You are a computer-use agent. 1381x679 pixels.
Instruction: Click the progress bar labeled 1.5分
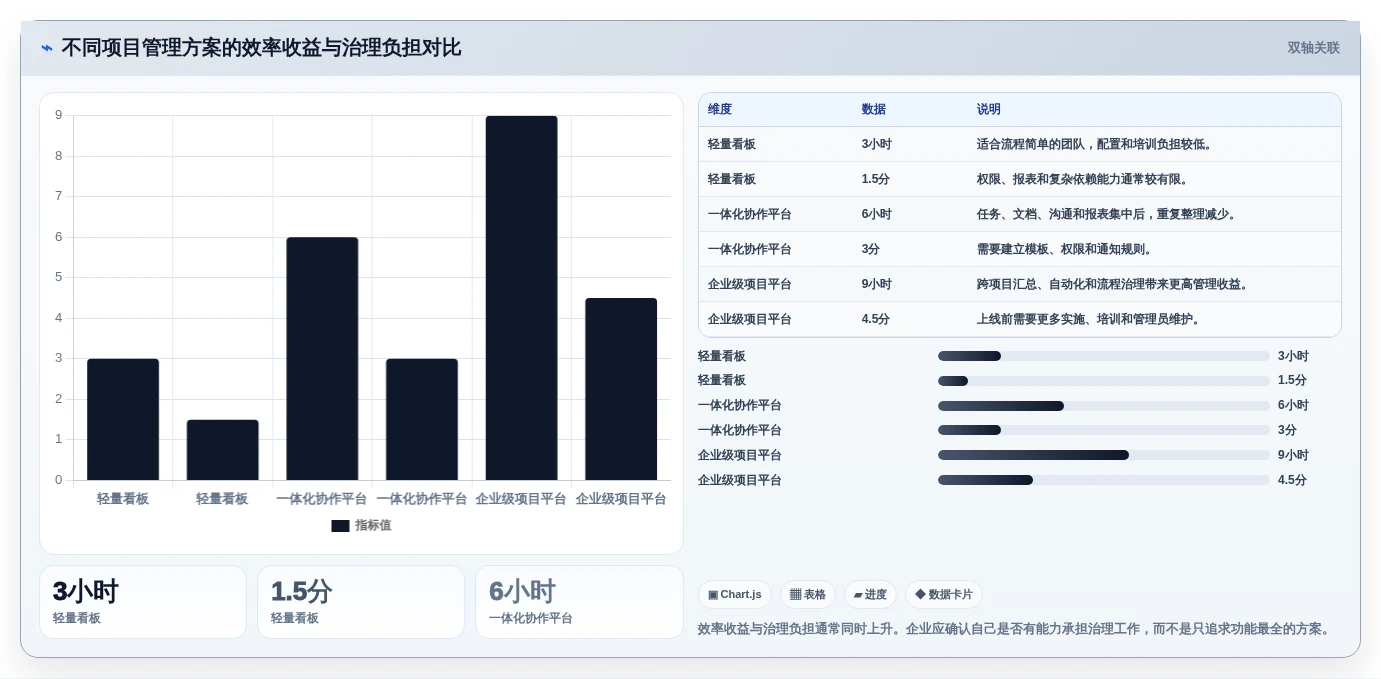point(1104,381)
